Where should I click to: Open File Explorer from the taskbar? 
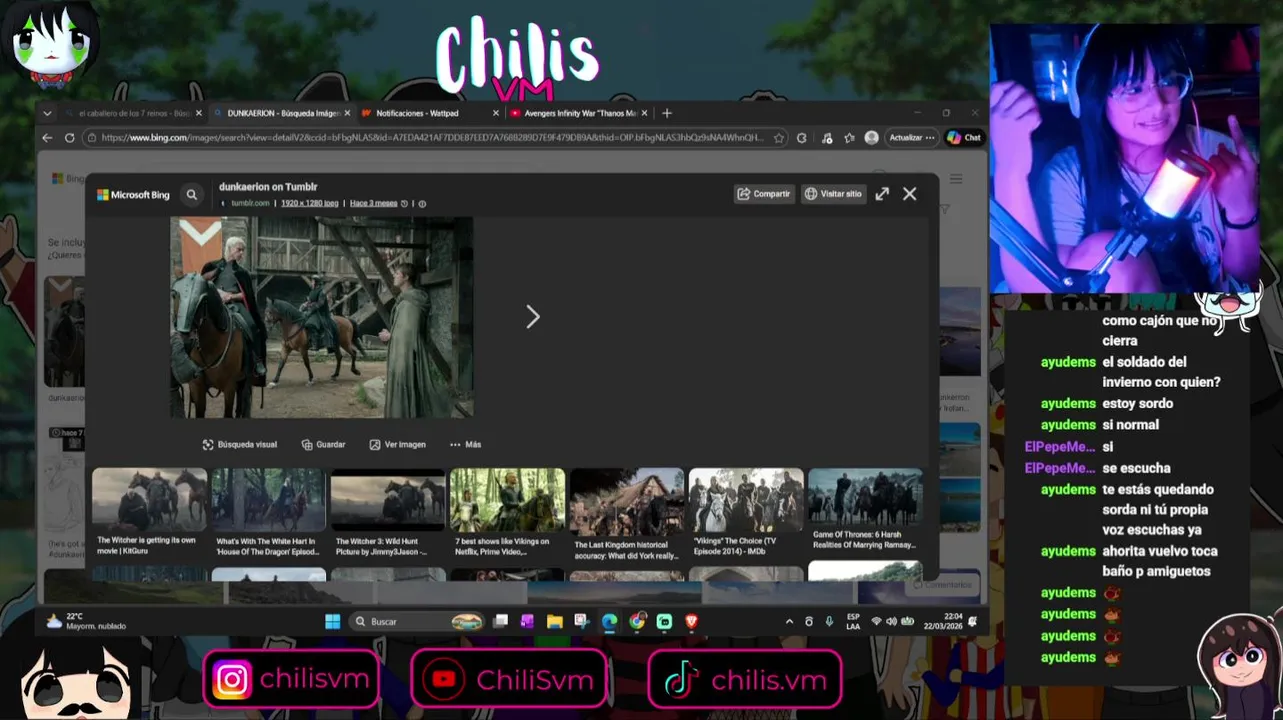554,621
